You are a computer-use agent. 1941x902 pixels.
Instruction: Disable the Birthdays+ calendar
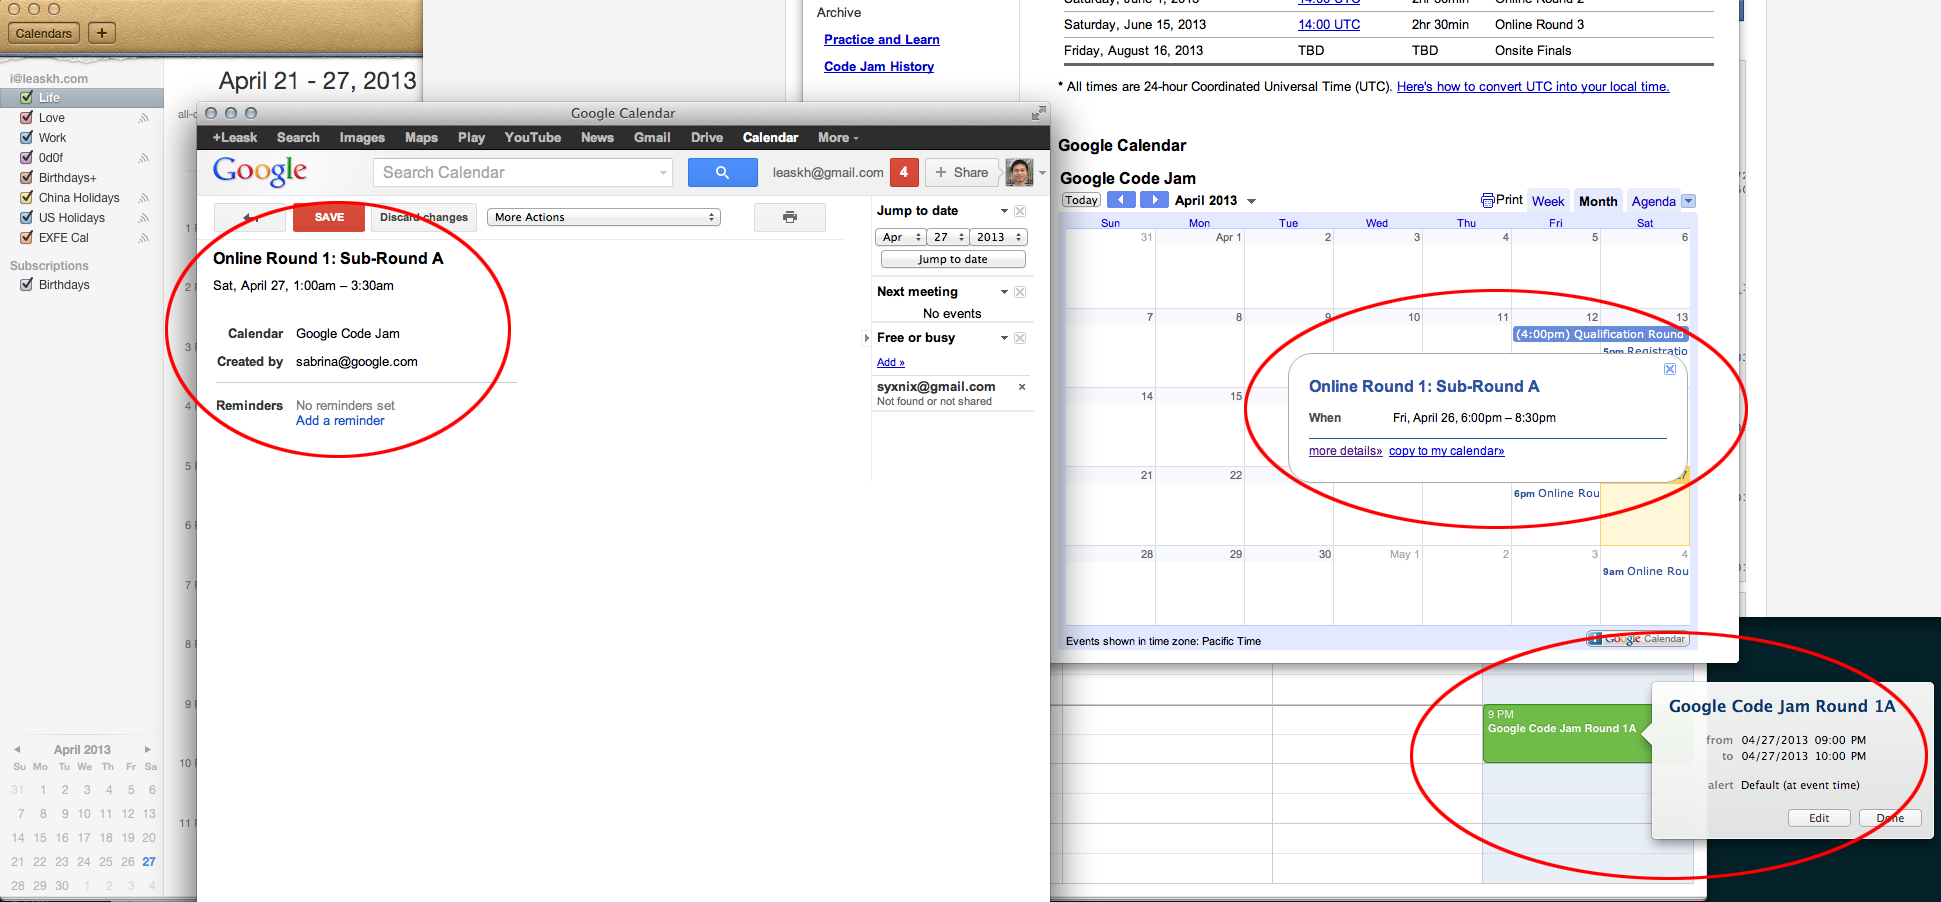[x=27, y=178]
